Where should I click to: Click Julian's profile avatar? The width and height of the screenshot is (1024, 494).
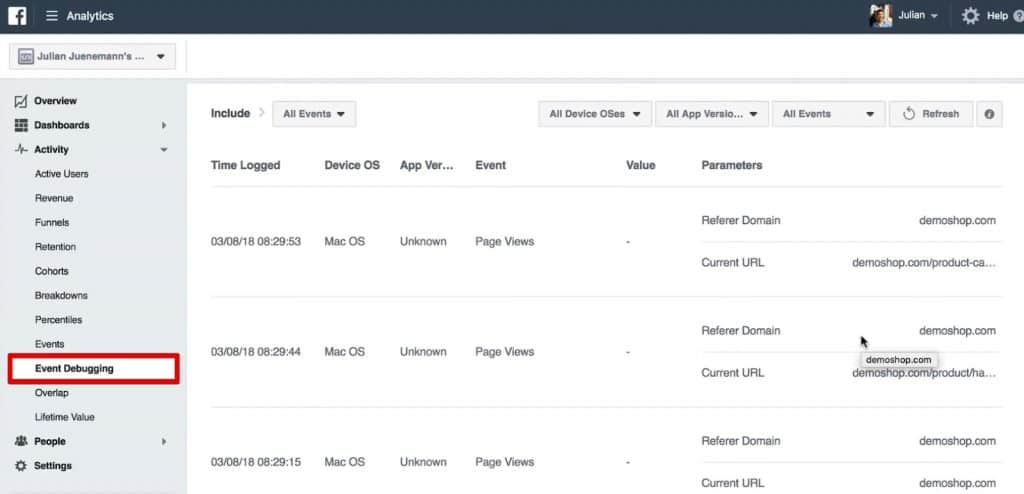(880, 16)
